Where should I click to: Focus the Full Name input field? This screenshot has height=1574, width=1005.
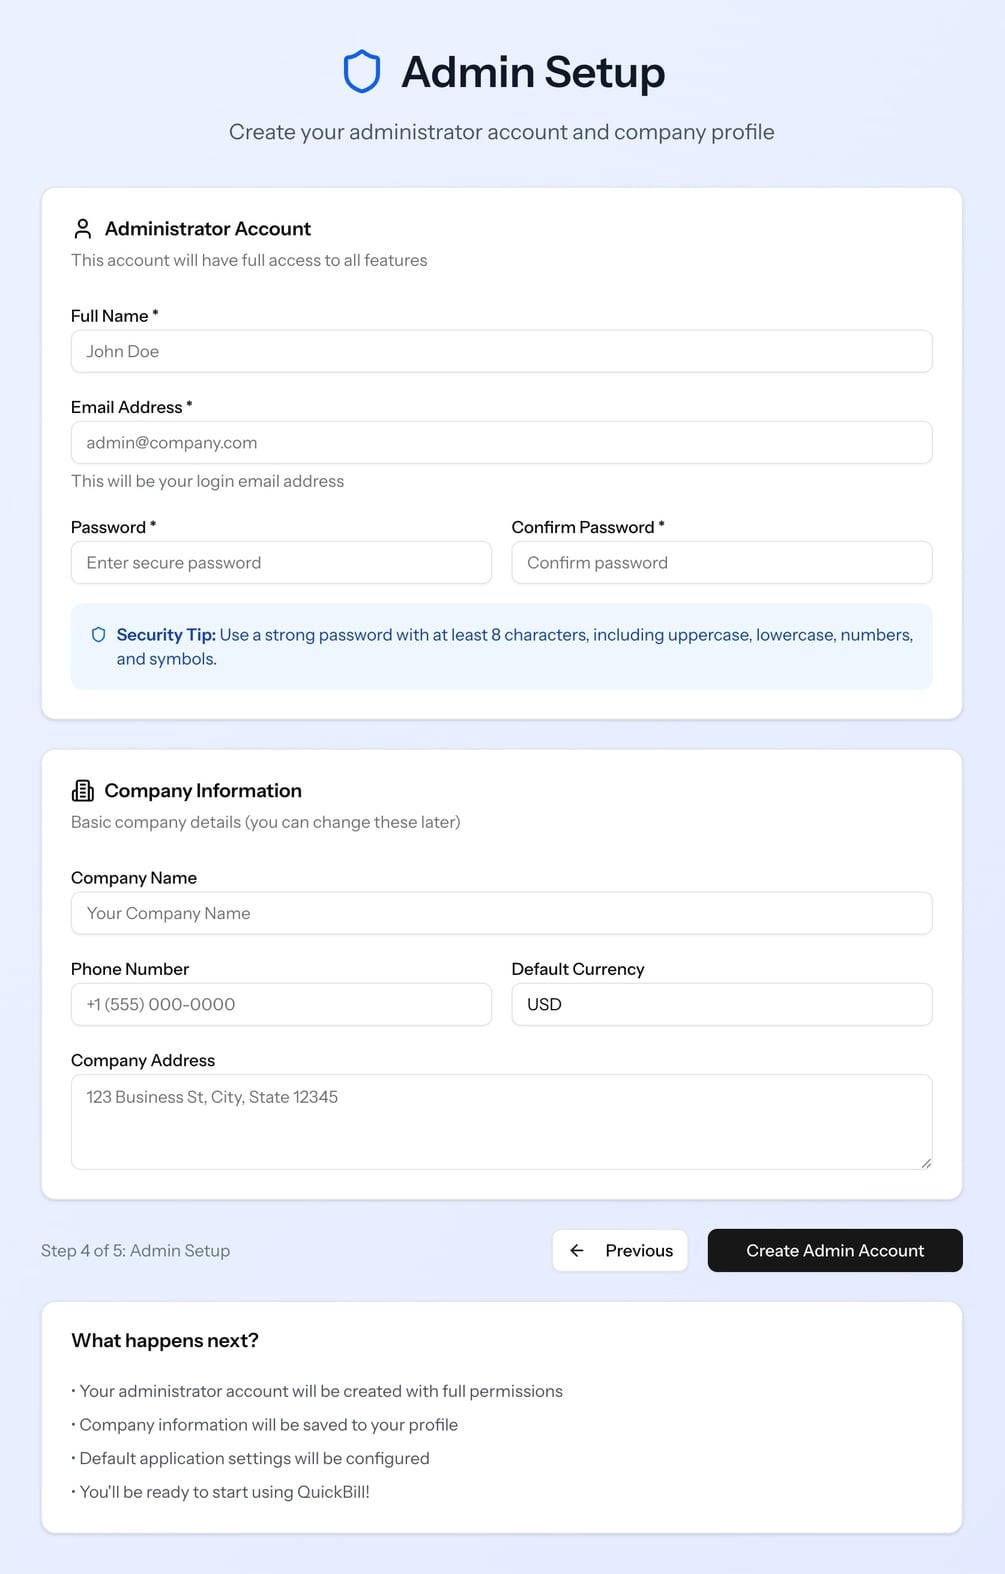pos(501,352)
